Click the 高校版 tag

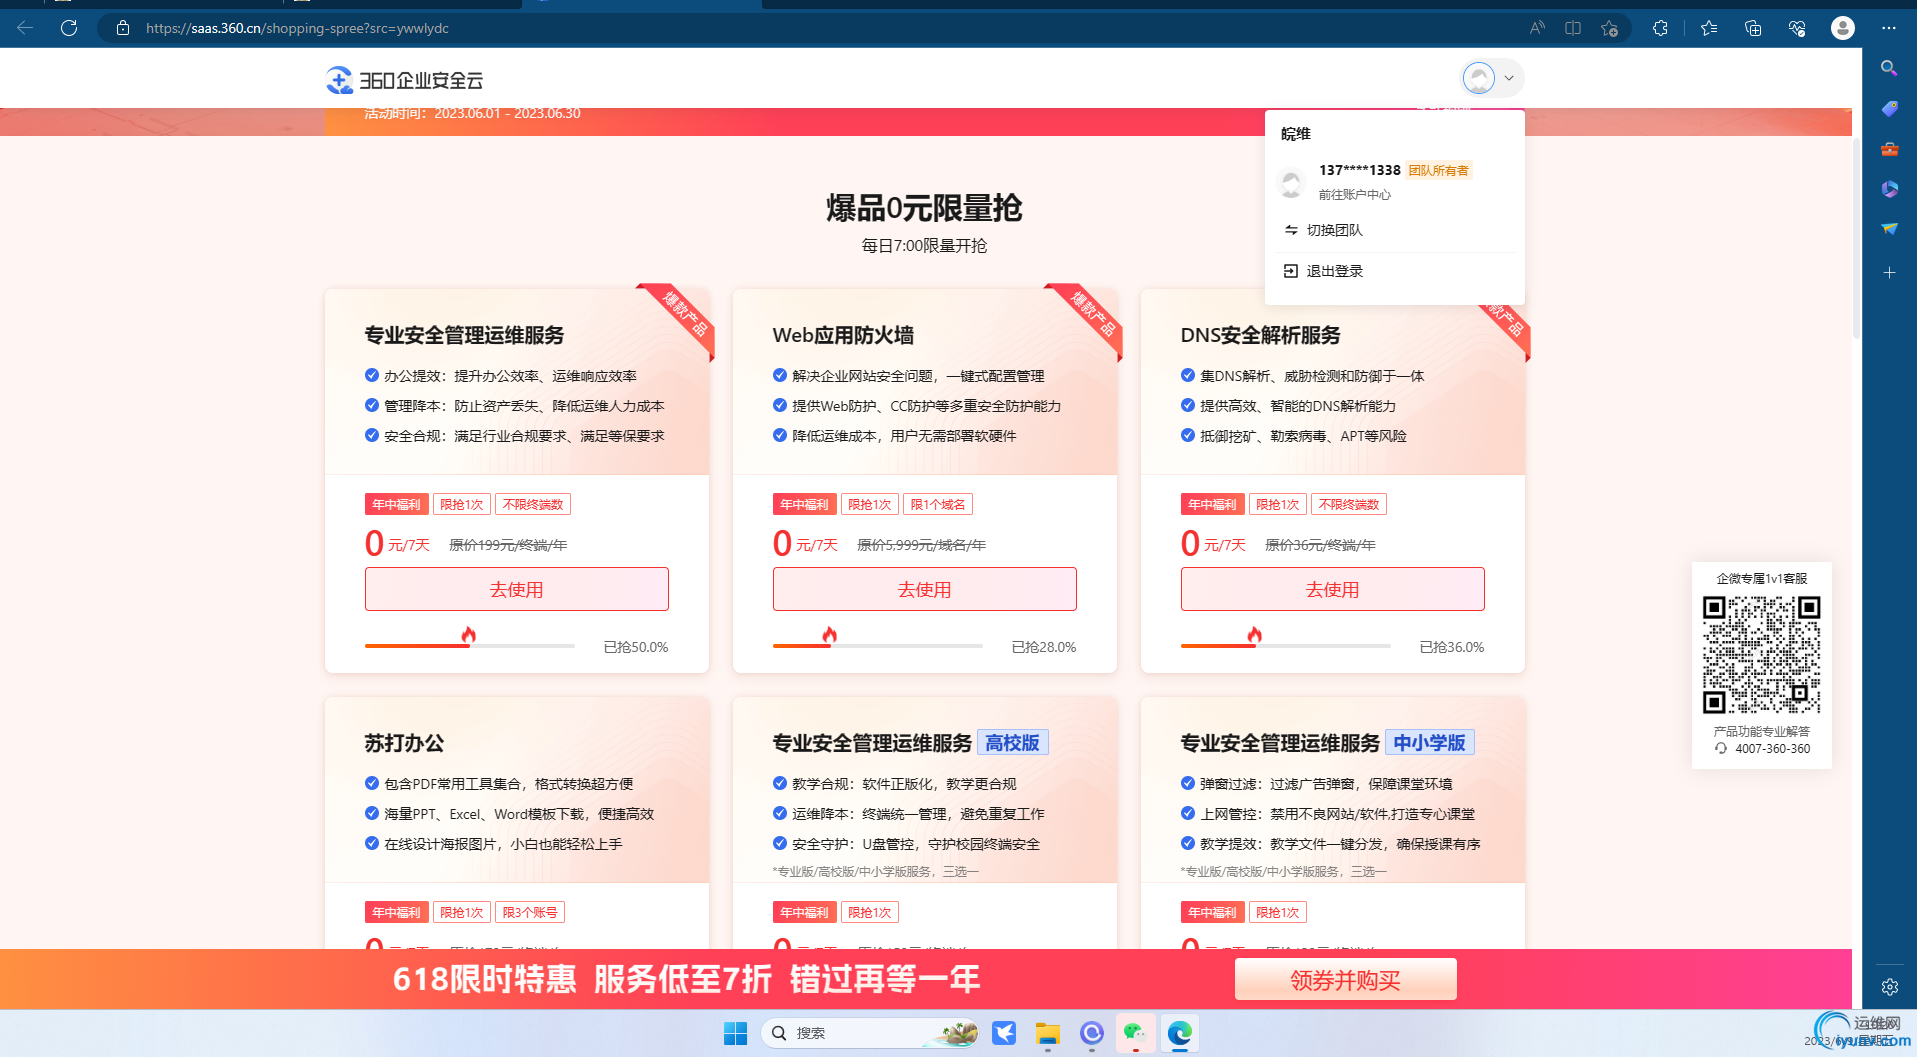click(1012, 743)
